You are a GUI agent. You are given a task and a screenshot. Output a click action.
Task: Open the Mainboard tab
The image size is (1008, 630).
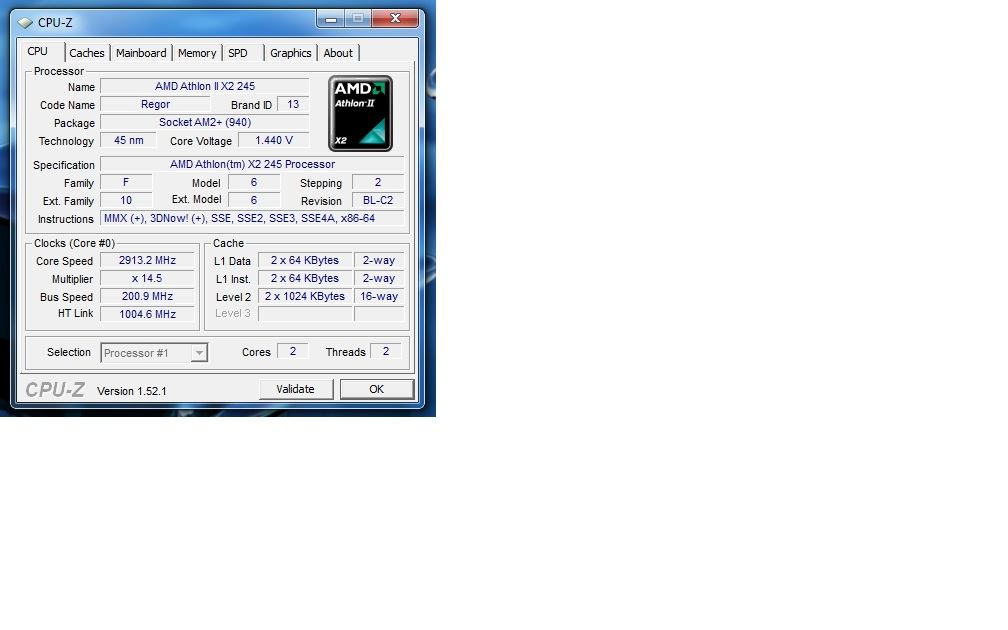141,53
